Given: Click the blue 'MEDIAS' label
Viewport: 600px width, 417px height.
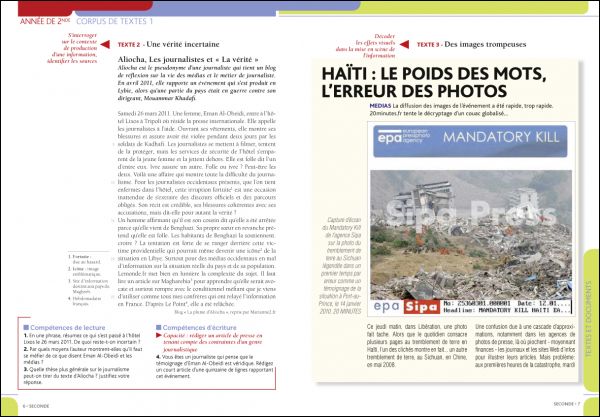Looking at the screenshot, I should click(380, 106).
